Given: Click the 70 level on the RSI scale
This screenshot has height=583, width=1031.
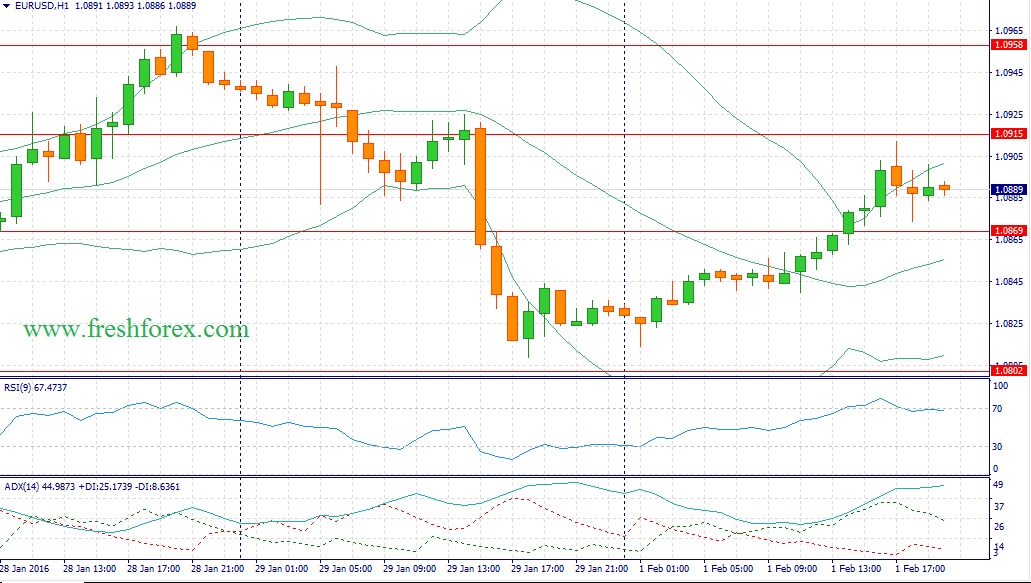Looking at the screenshot, I should click(997, 409).
